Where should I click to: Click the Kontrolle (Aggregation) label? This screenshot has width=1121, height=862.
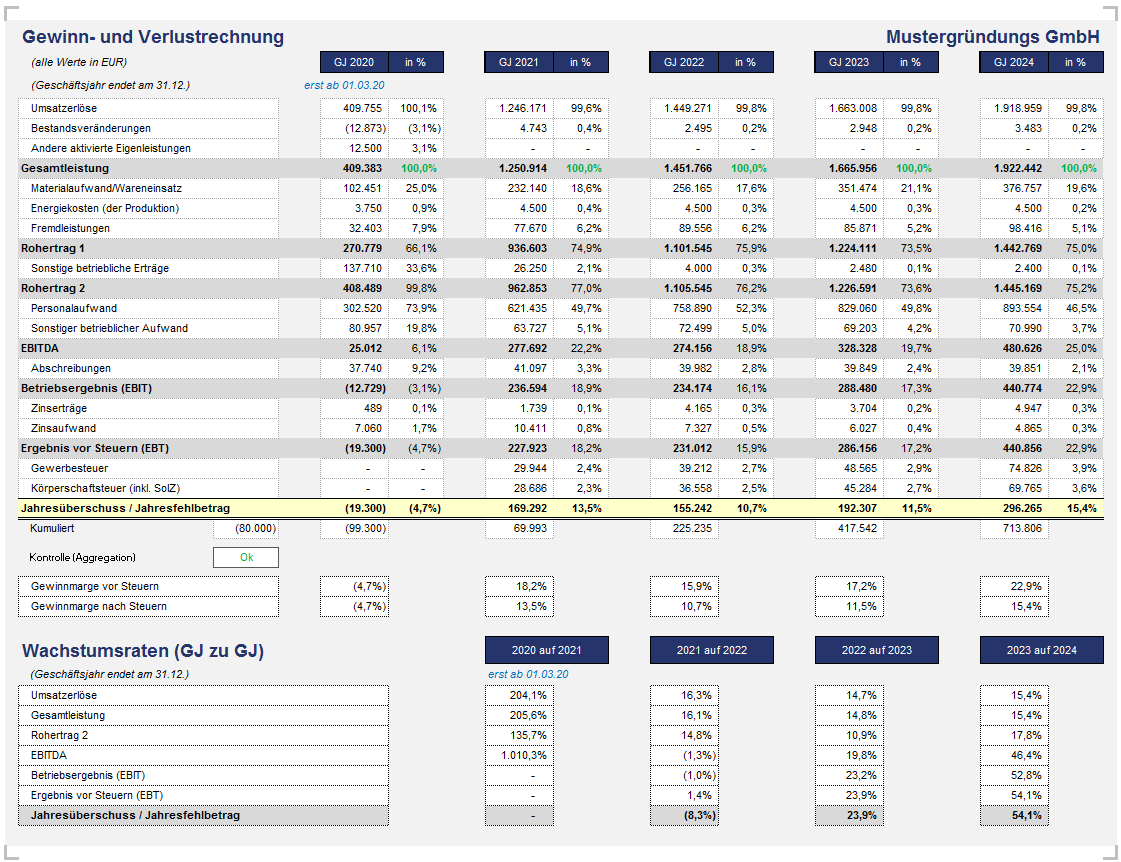pos(82,557)
